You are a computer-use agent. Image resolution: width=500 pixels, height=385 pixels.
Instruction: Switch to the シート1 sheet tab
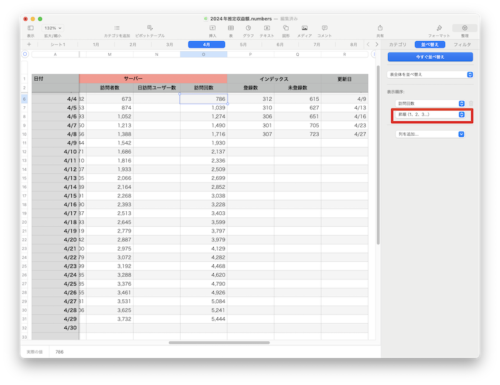coord(58,44)
